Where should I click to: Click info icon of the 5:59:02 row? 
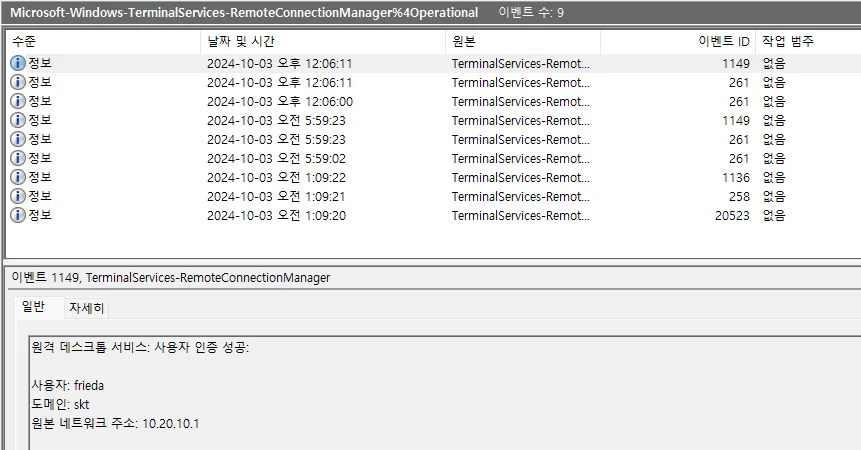coord(18,158)
